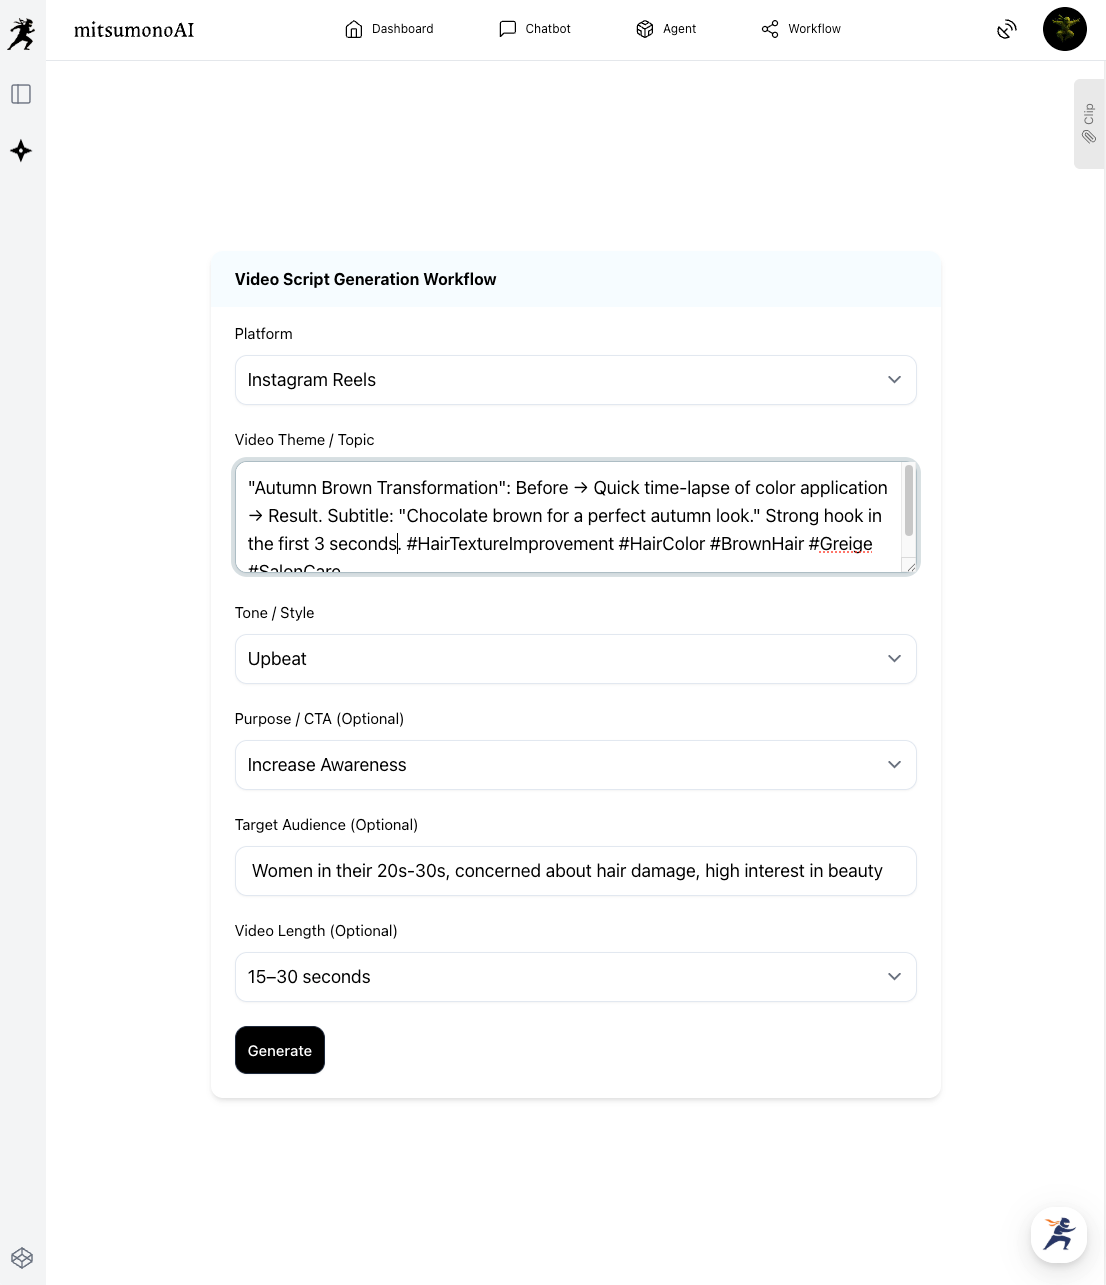Open the Clip paperclip side tab
This screenshot has height=1285, width=1106.
[1089, 124]
